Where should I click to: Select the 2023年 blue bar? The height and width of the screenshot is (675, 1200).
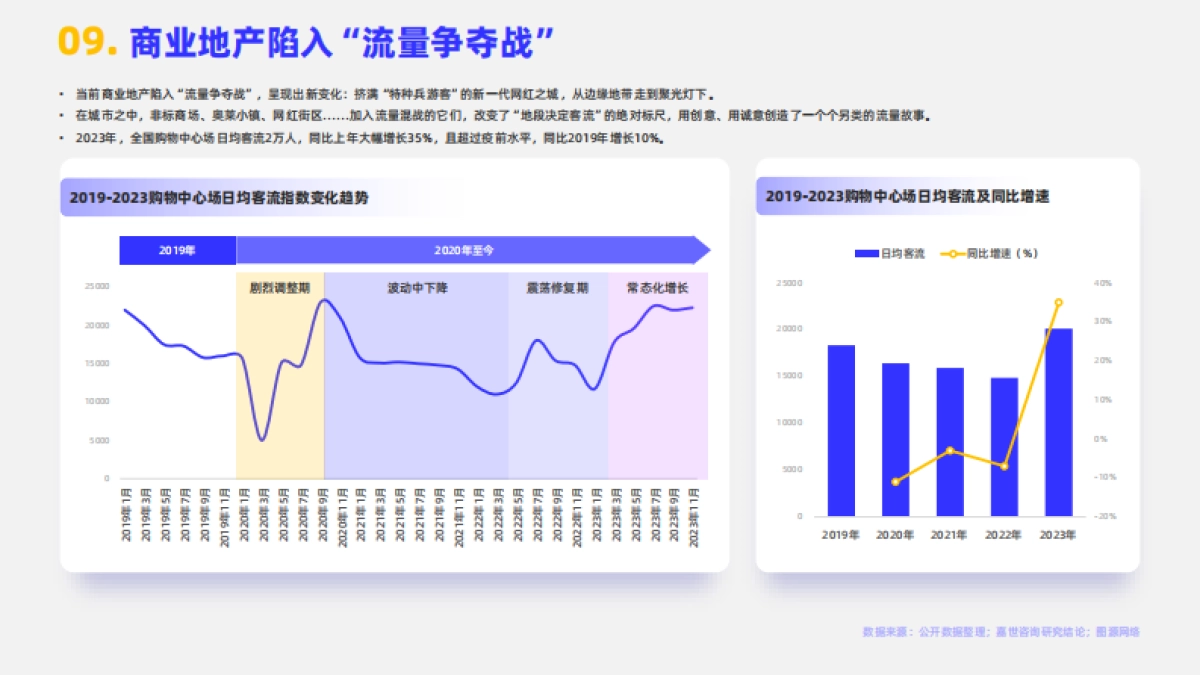(x=1058, y=420)
